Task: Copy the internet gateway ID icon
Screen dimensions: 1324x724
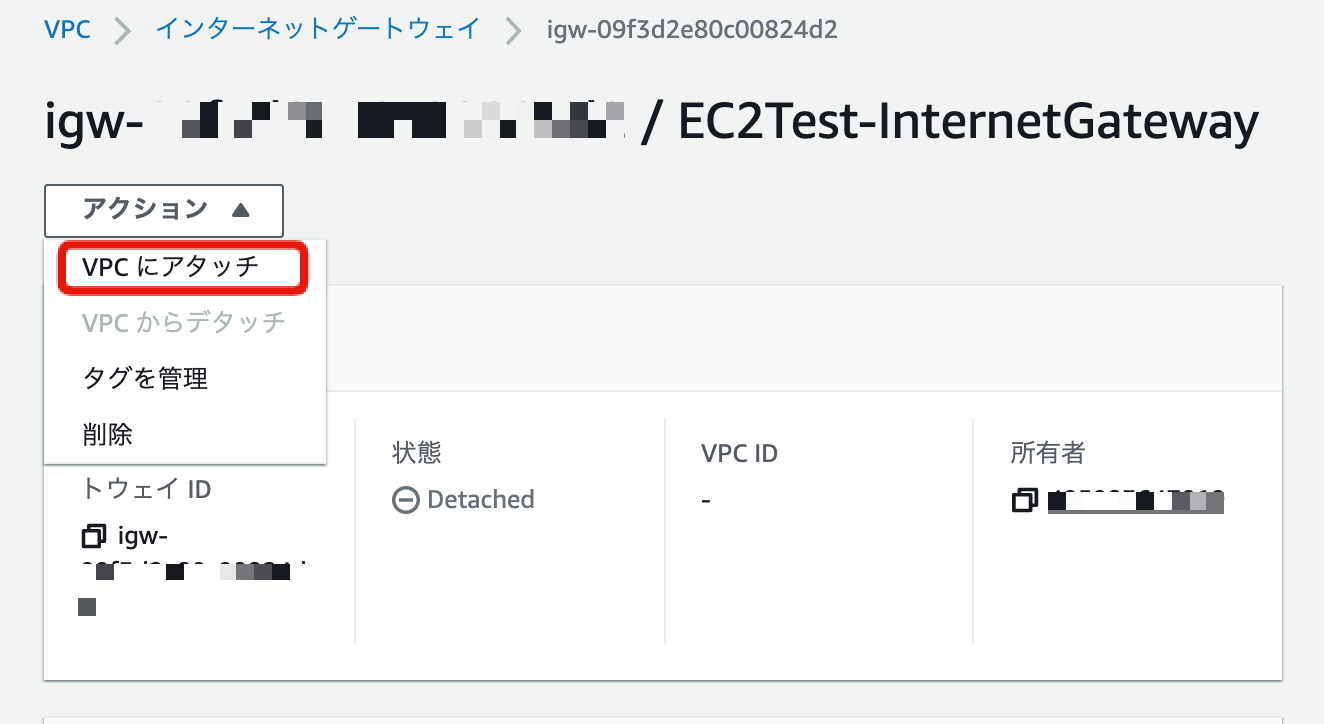Action: 93,537
